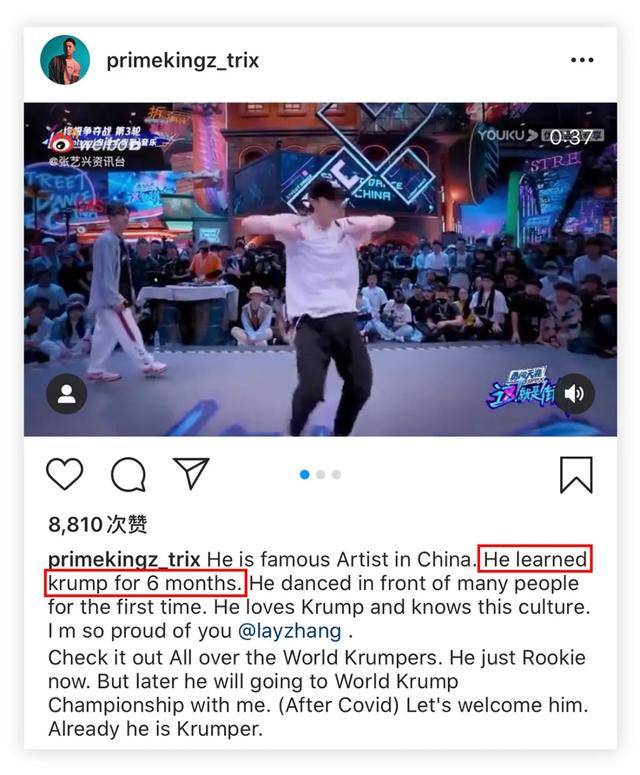
Task: Open primekingz_trix profile picture
Action: (x=65, y=60)
